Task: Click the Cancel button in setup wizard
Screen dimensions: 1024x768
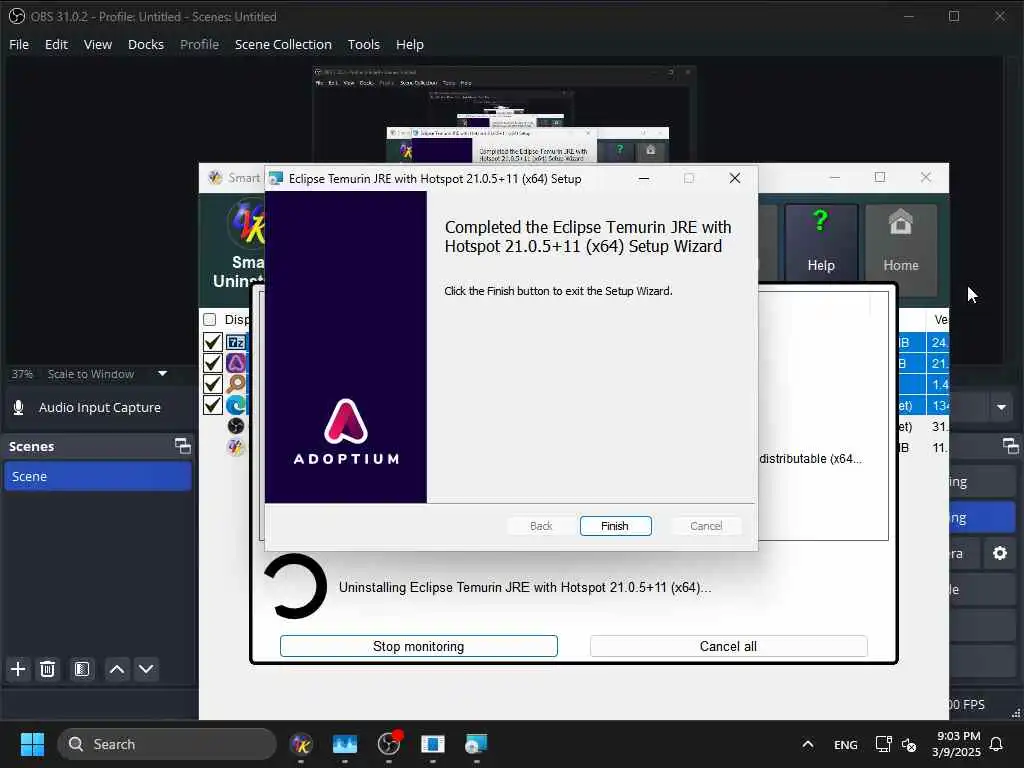Action: 706,526
